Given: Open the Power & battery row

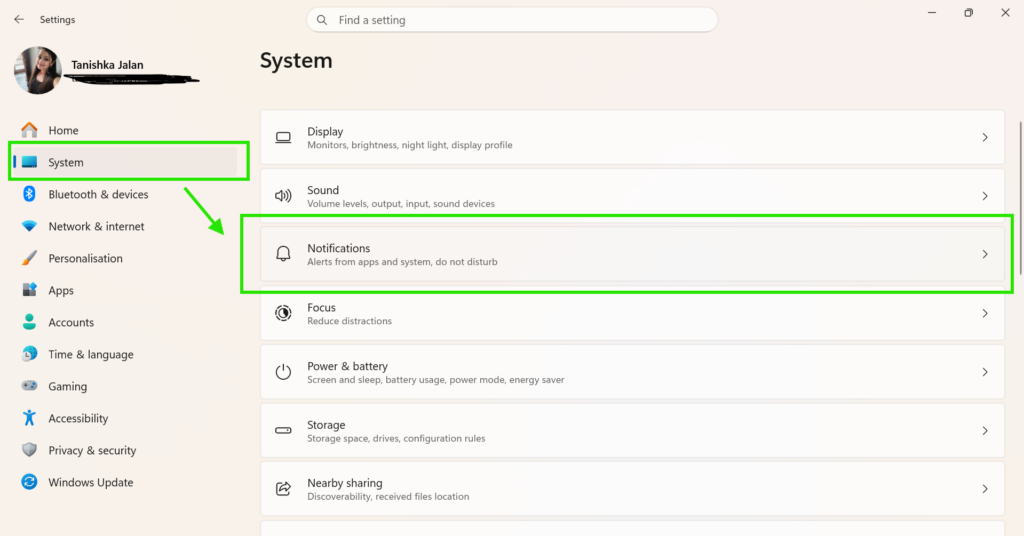Looking at the screenshot, I should coord(632,372).
